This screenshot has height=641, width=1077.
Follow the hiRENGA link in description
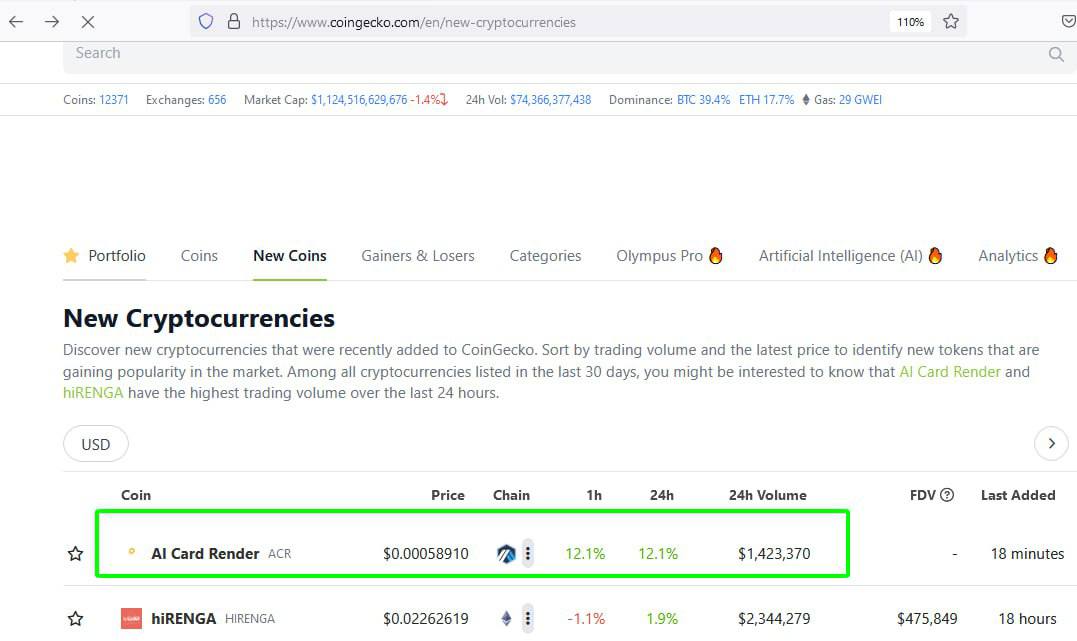93,393
